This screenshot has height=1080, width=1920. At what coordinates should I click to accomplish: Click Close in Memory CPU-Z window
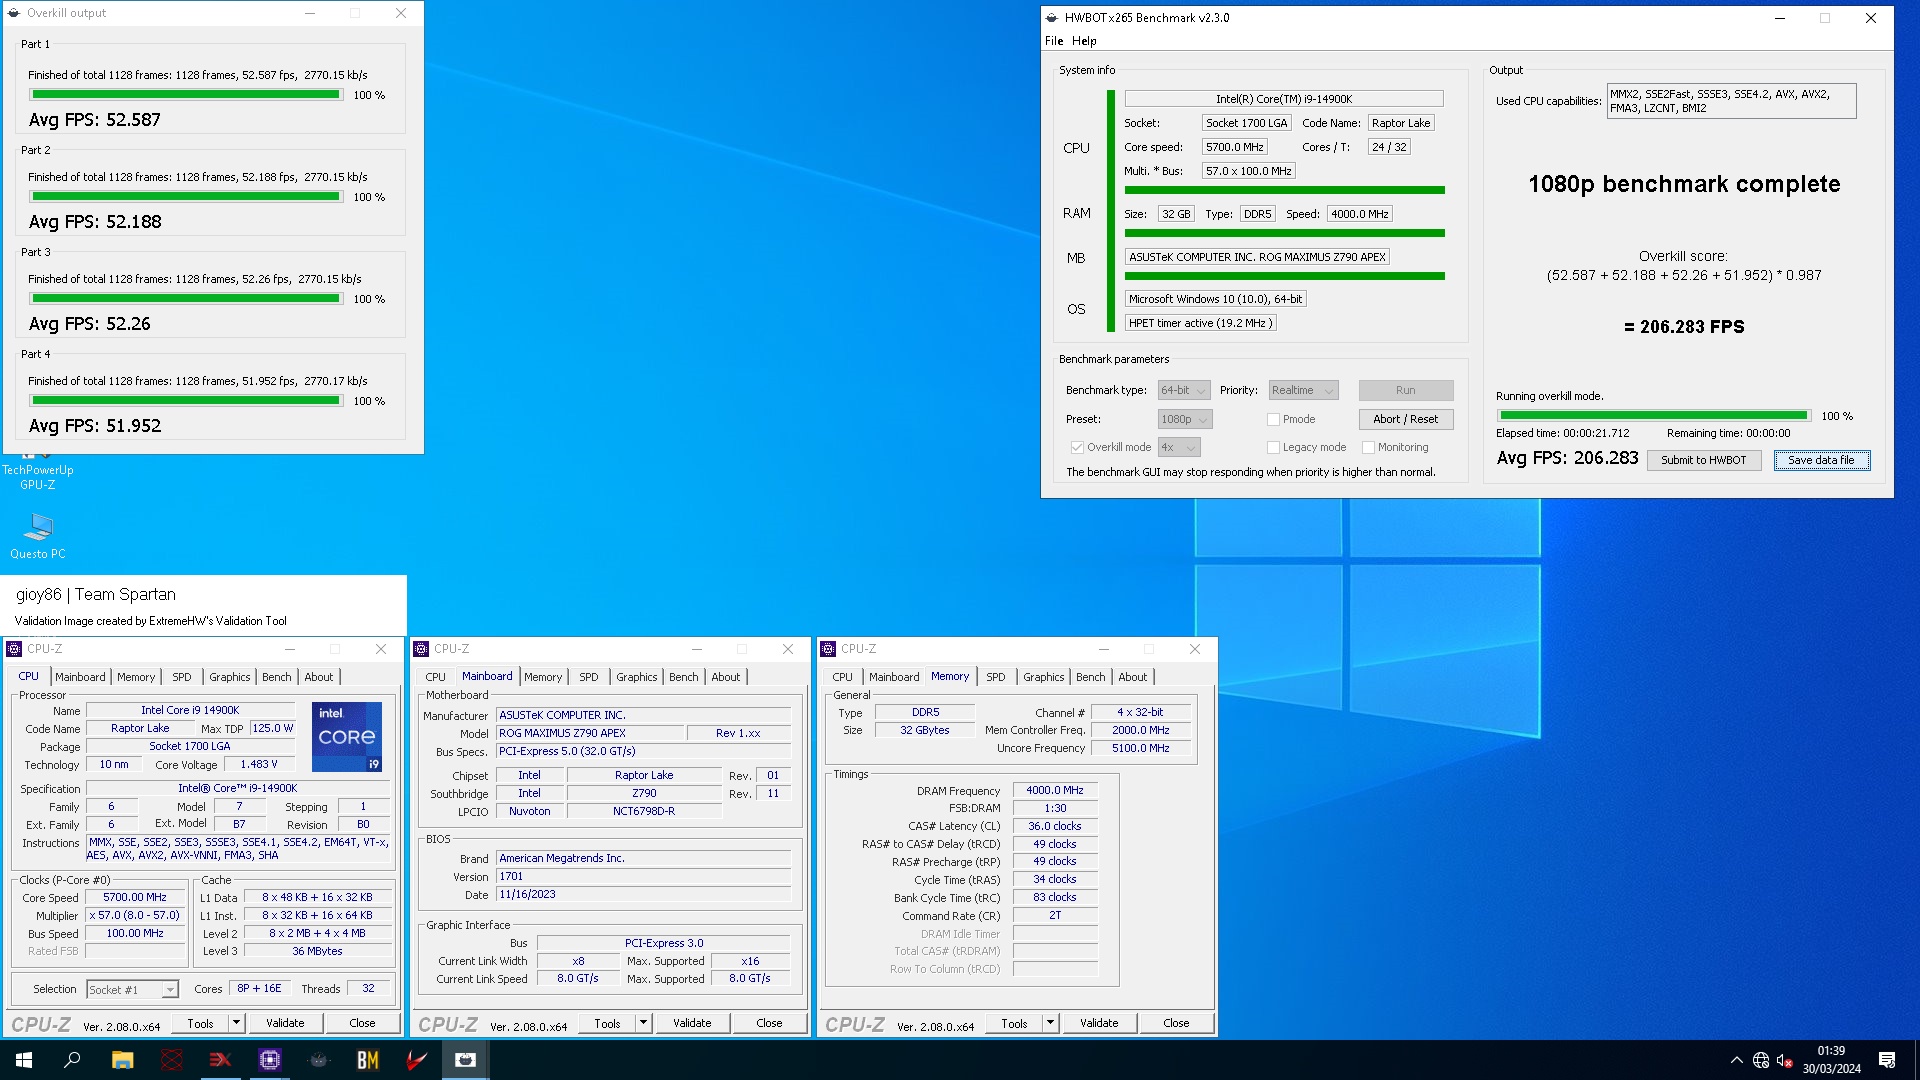coord(1176,1023)
